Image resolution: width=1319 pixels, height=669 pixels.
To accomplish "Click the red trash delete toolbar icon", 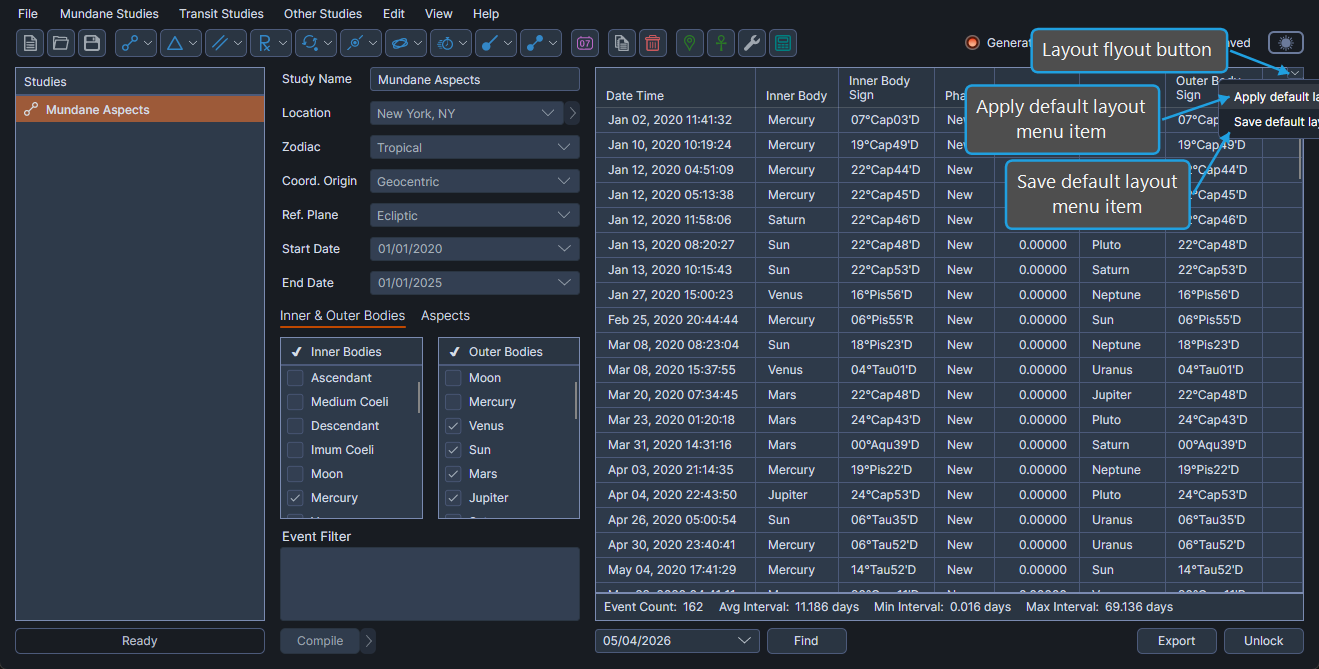I will (x=653, y=43).
